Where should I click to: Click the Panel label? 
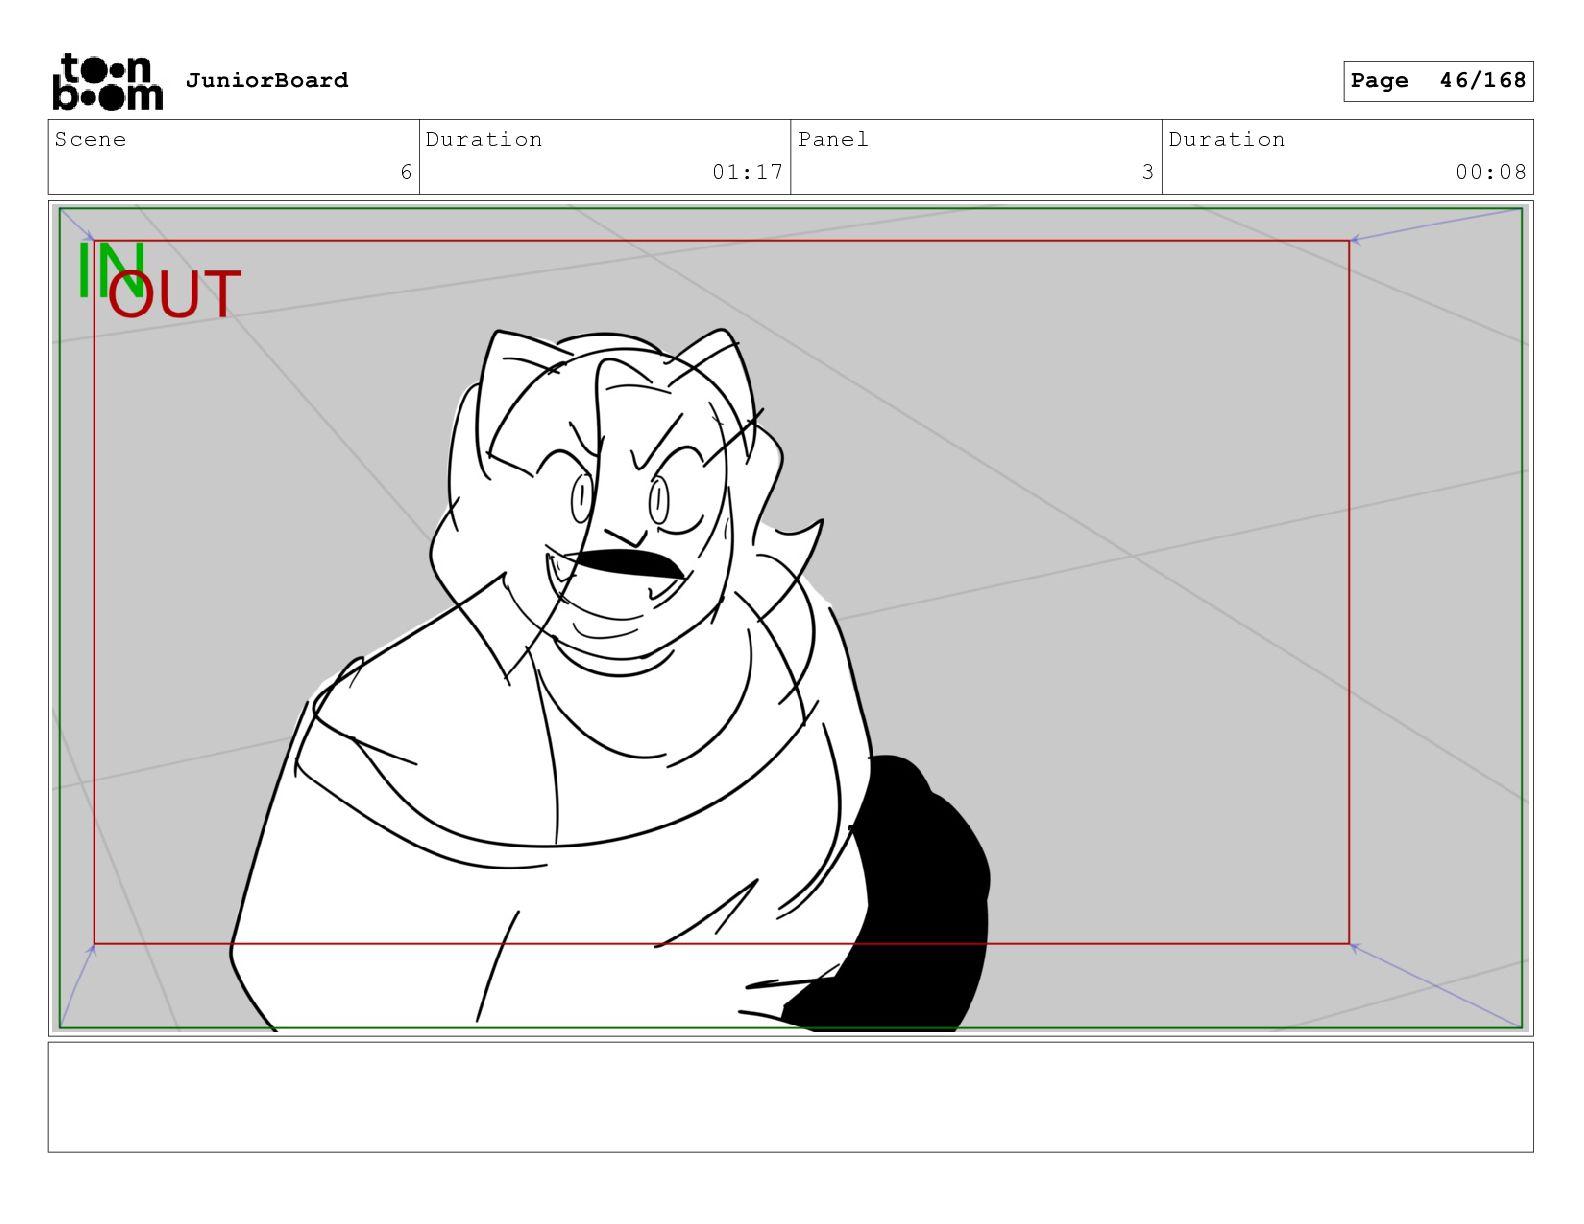coord(833,140)
